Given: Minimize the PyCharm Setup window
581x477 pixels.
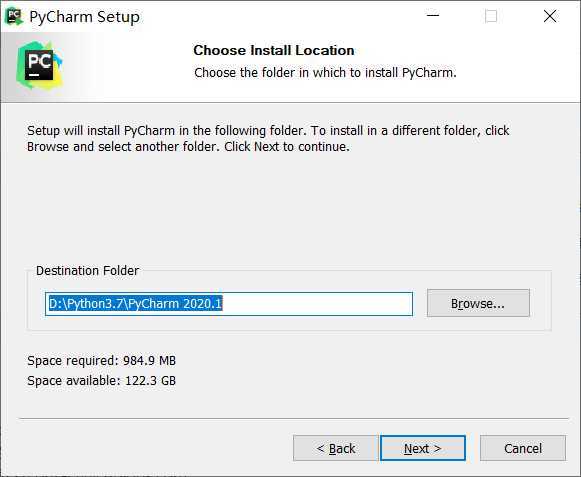Looking at the screenshot, I should (x=432, y=16).
